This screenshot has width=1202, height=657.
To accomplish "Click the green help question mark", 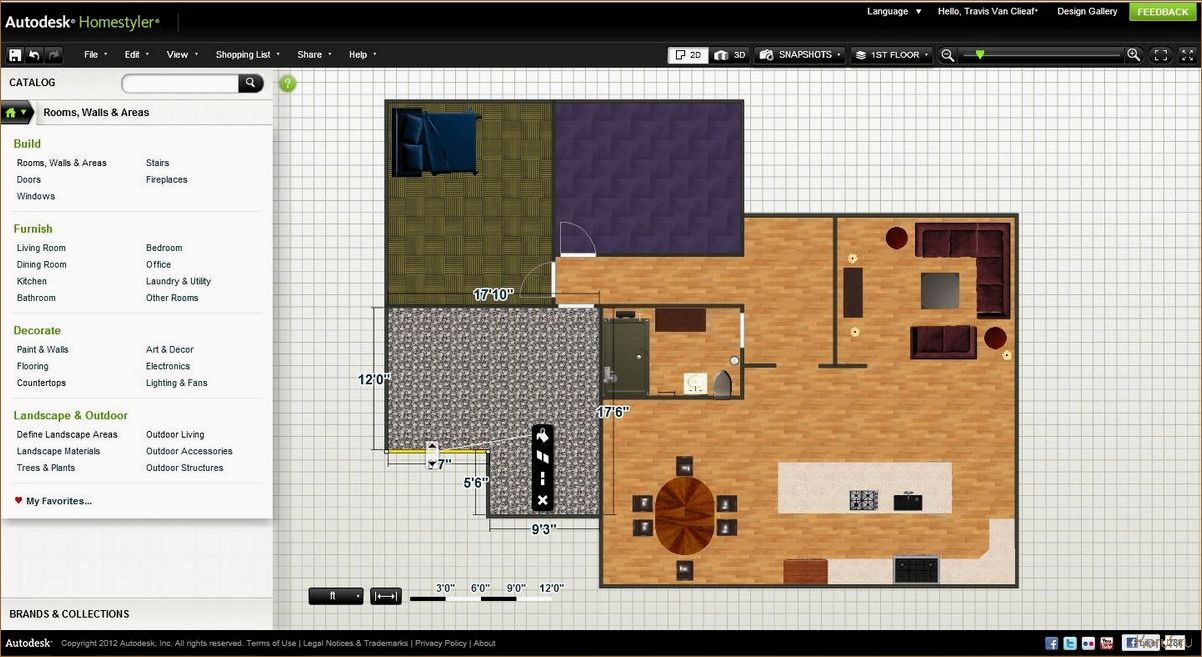I will point(288,84).
